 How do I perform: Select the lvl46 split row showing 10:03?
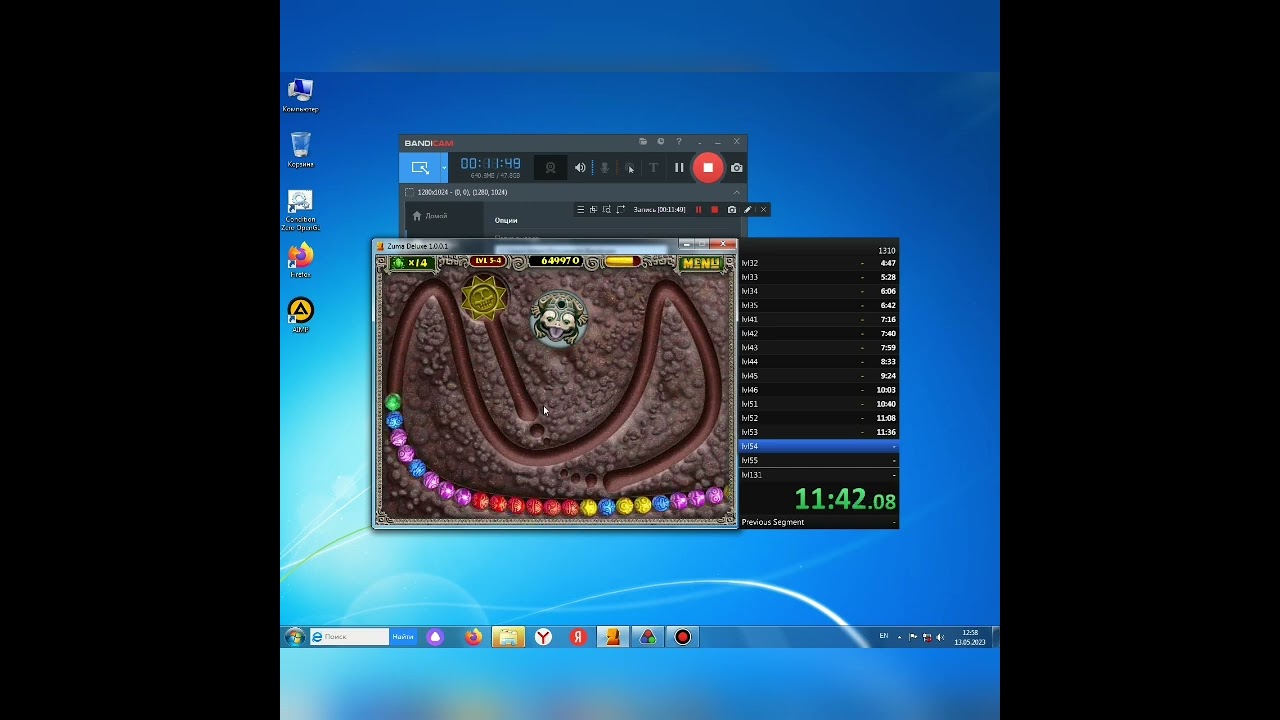click(818, 390)
